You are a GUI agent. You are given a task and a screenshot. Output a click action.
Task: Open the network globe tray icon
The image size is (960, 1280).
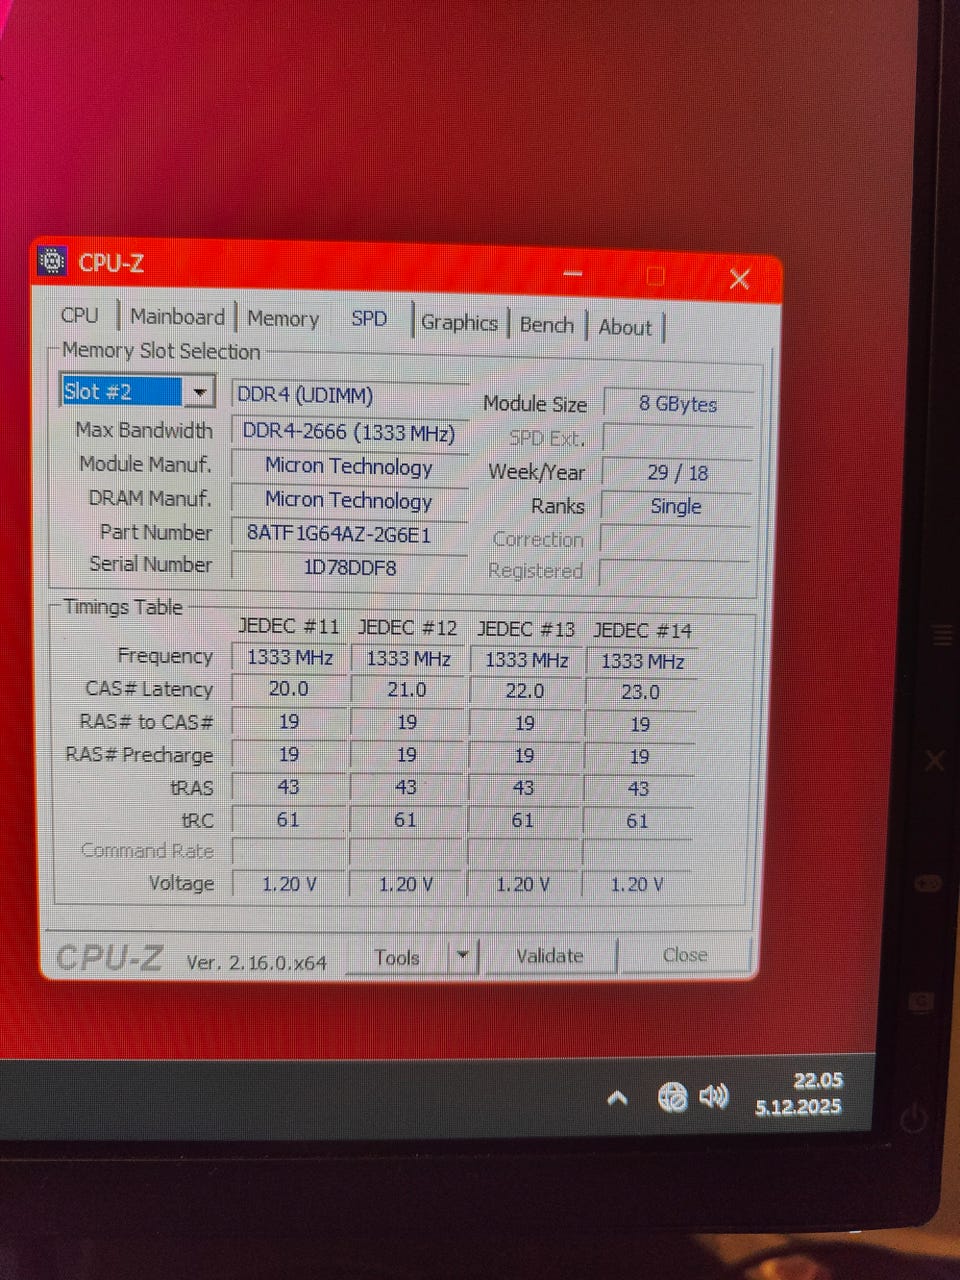click(x=672, y=1098)
